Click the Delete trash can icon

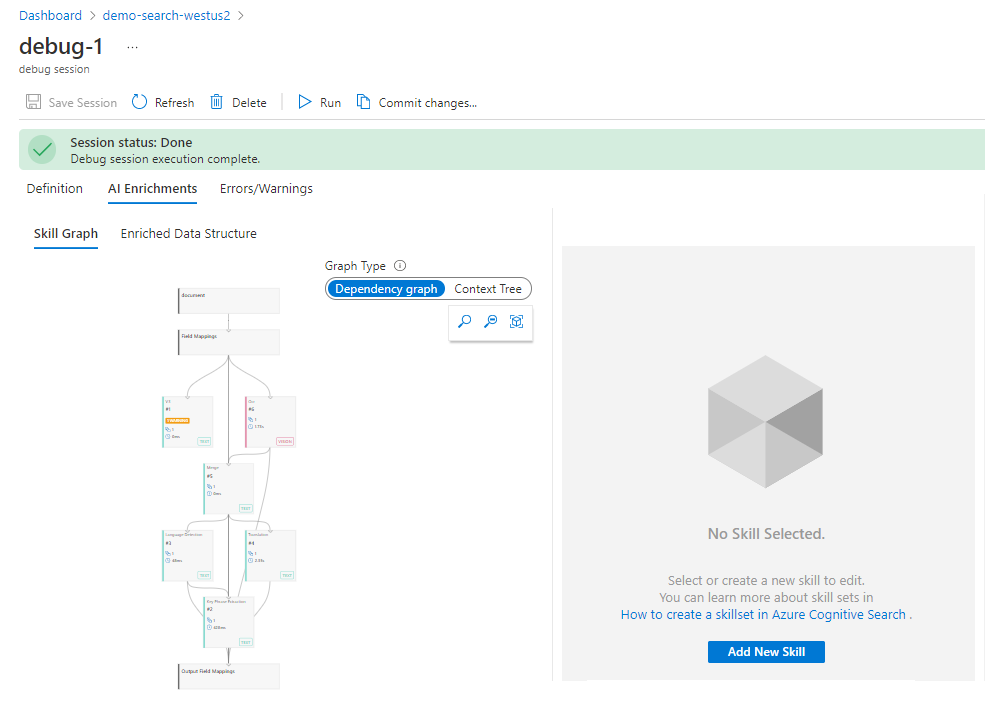pos(216,102)
